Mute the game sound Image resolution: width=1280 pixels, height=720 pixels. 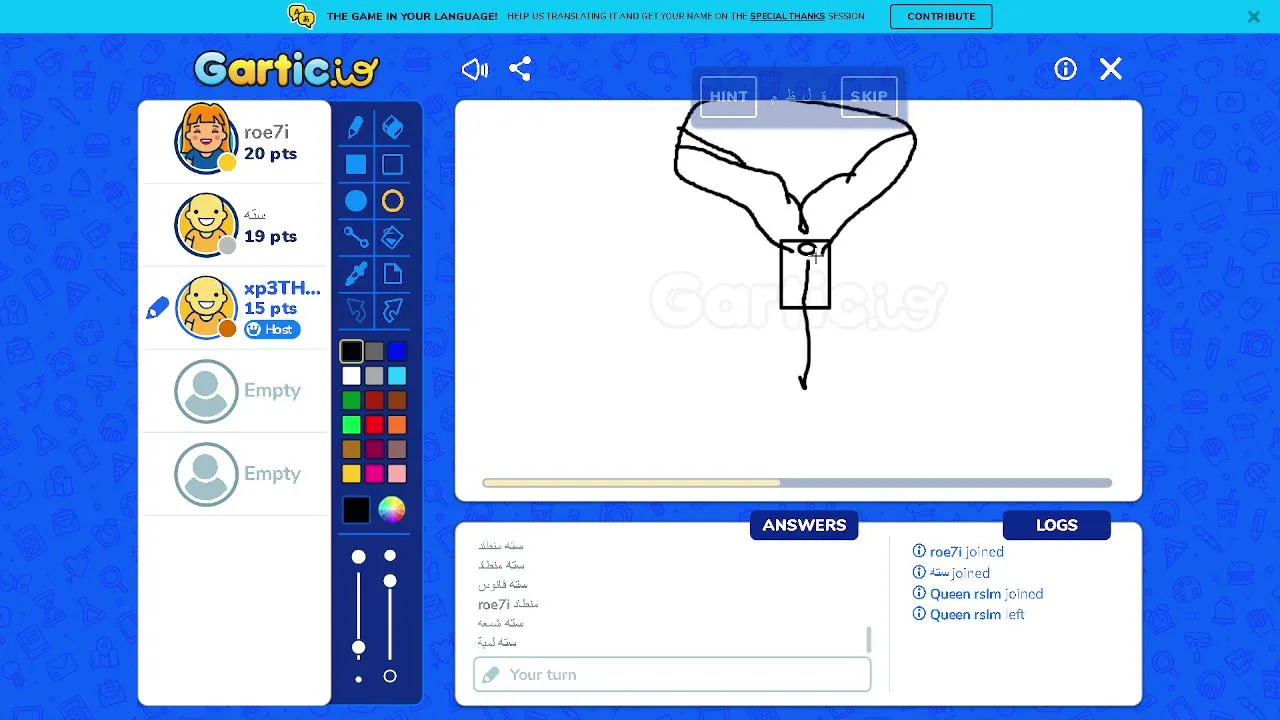click(x=475, y=69)
